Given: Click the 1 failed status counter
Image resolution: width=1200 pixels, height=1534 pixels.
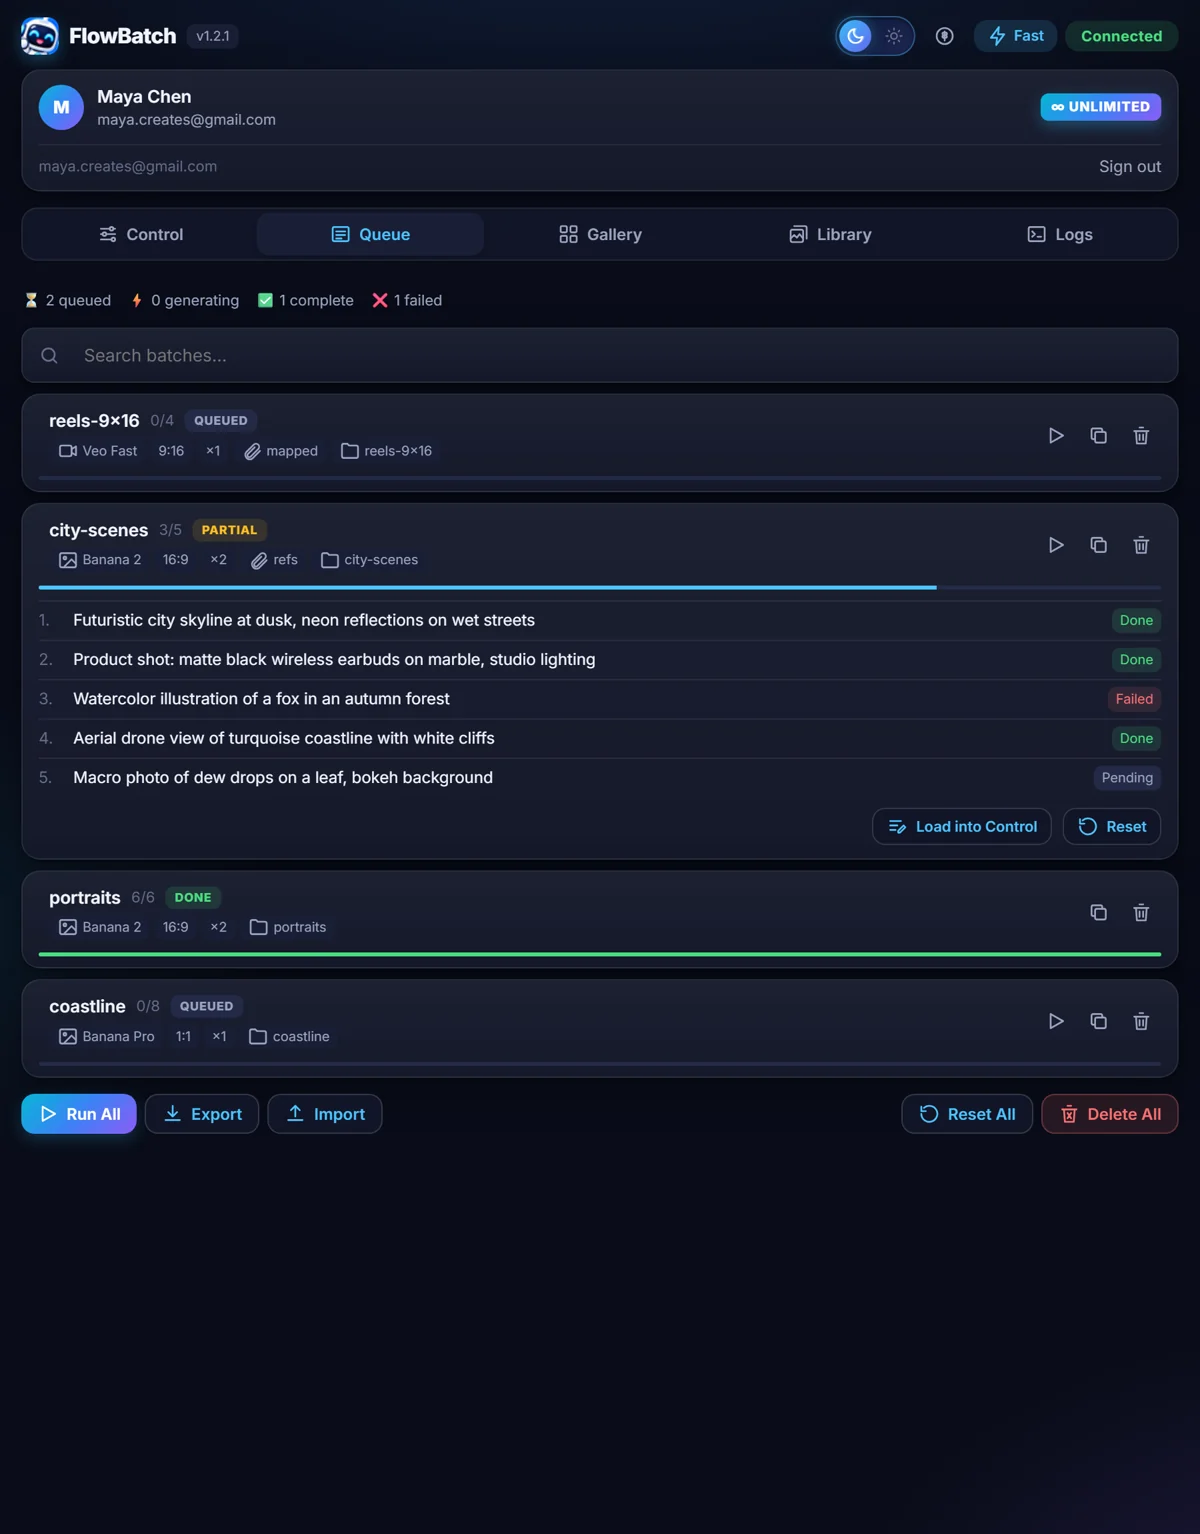Looking at the screenshot, I should click(407, 300).
